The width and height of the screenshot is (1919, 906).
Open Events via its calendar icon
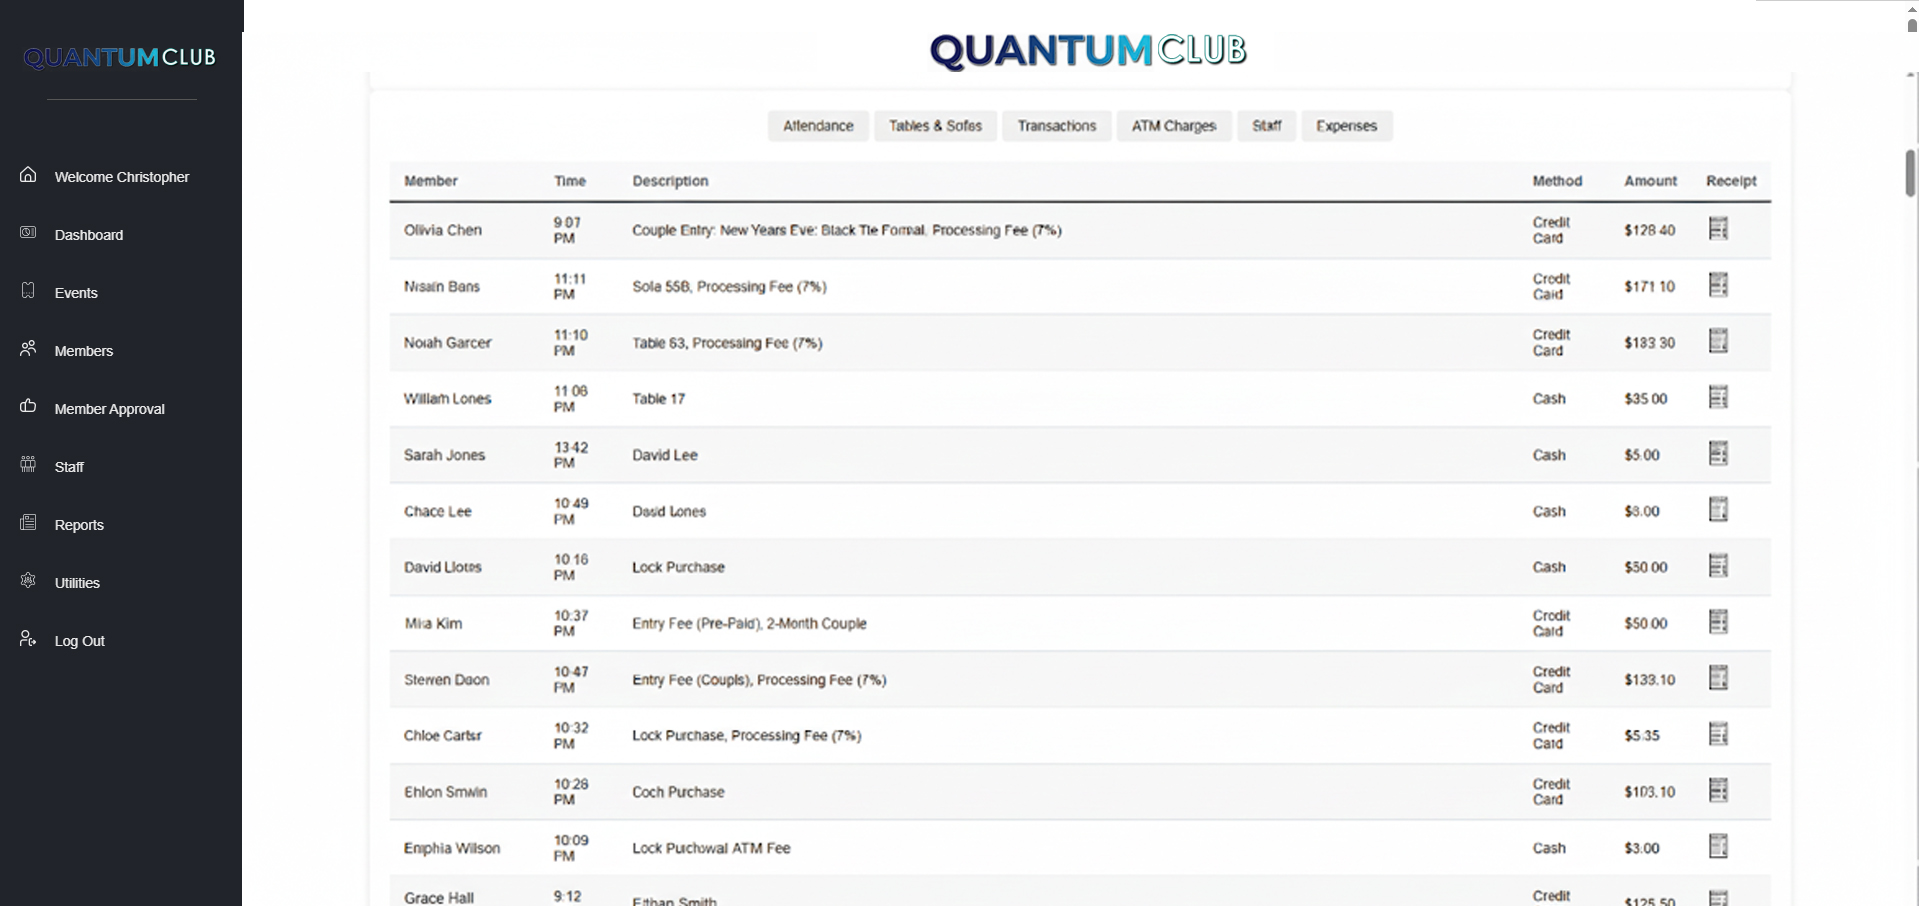pyautogui.click(x=27, y=290)
